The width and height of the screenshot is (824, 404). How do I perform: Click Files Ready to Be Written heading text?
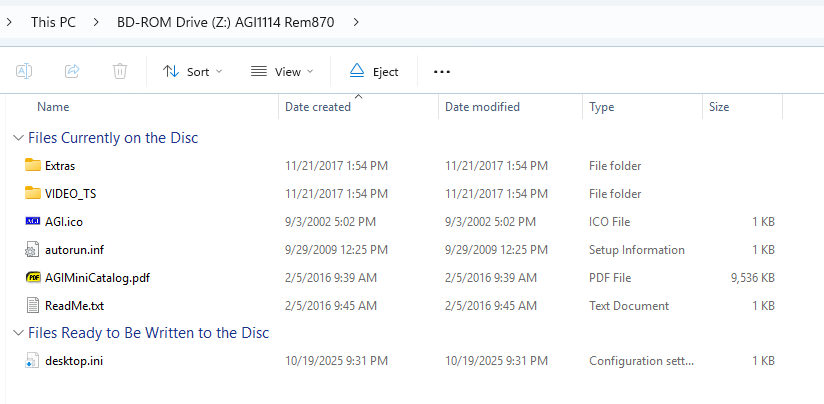149,333
